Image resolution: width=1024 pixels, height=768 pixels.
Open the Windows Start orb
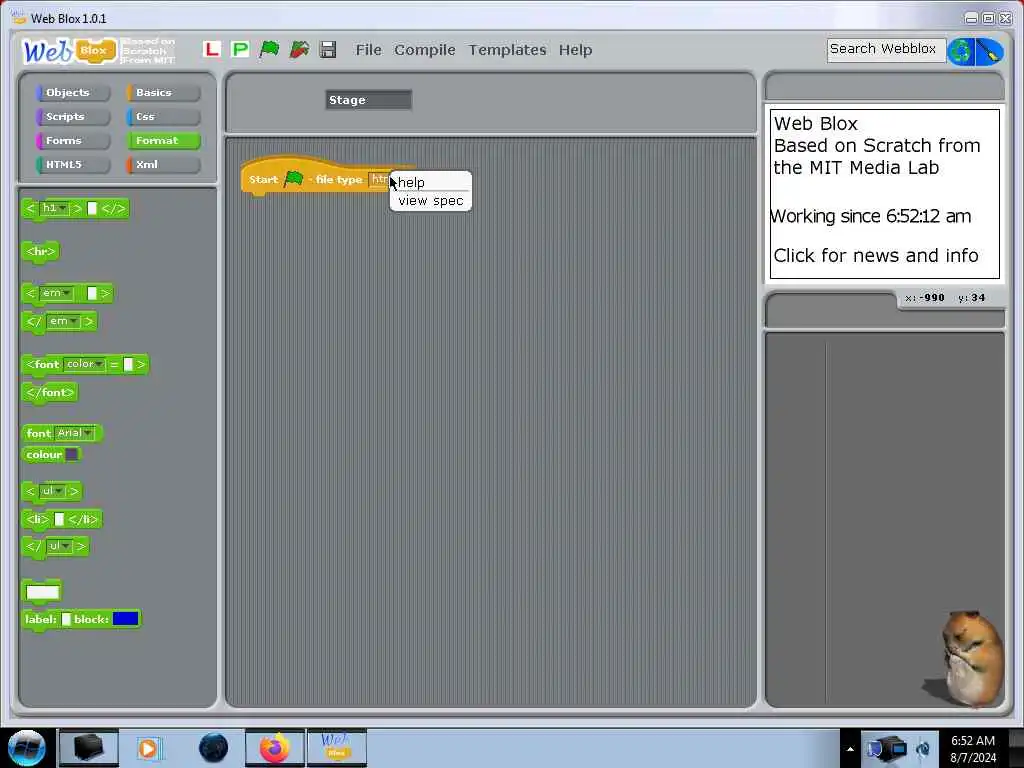tap(26, 748)
